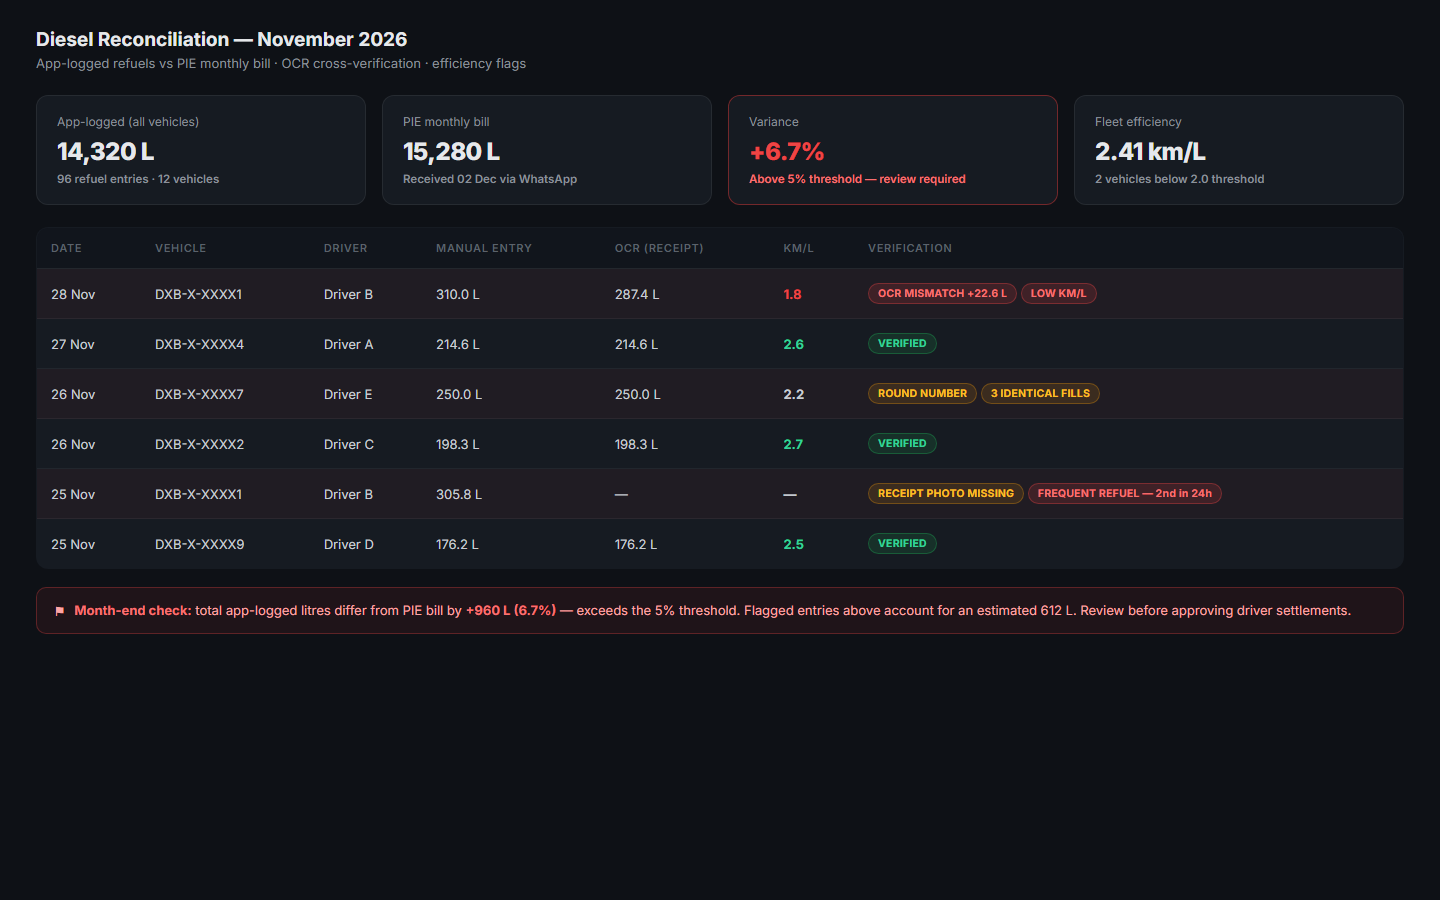Click 'Received 02 Dec via WhatsApp' text
The height and width of the screenshot is (900, 1440).
490,179
